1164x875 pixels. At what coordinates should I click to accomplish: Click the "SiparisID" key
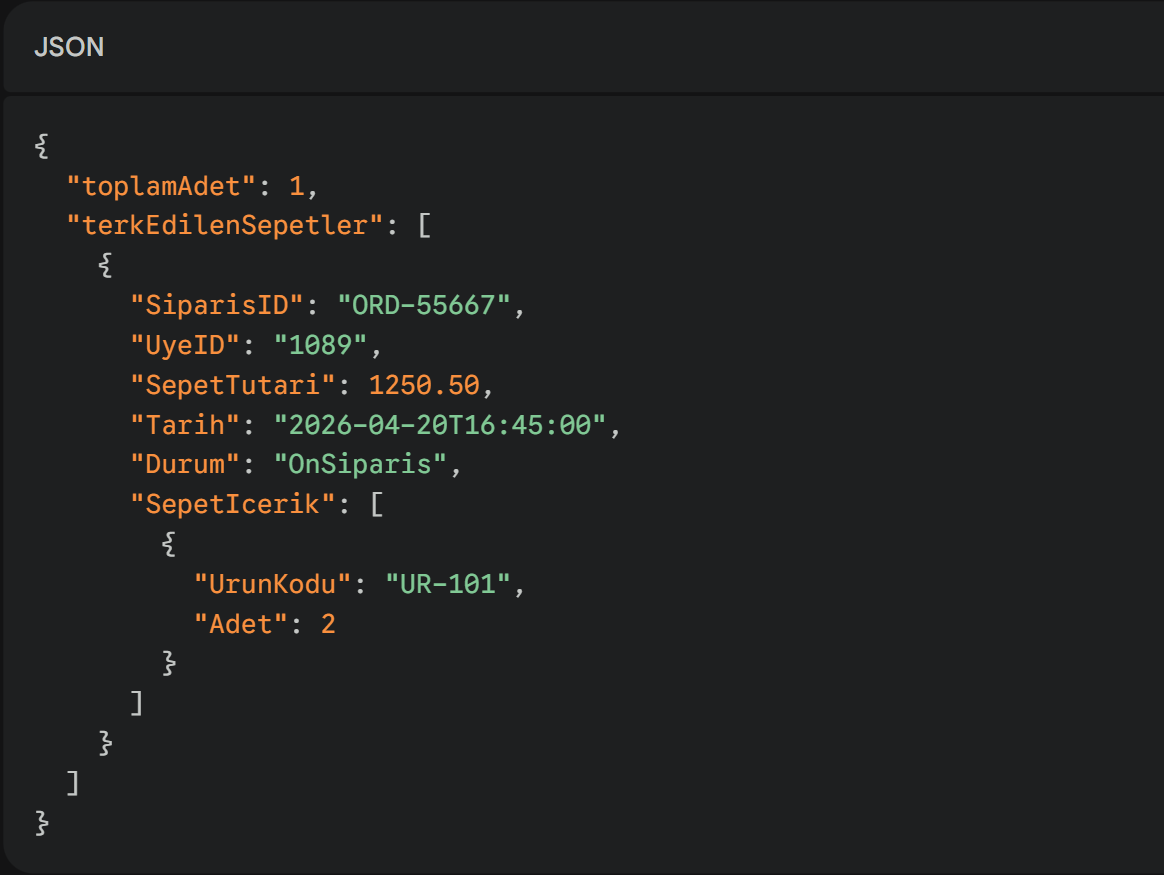coord(217,305)
